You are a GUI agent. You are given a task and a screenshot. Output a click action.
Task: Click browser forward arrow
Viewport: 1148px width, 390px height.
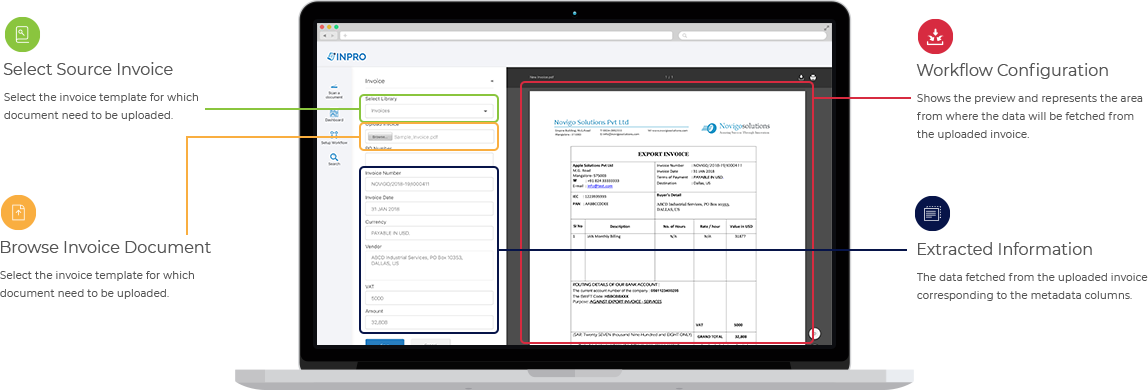tap(332, 35)
